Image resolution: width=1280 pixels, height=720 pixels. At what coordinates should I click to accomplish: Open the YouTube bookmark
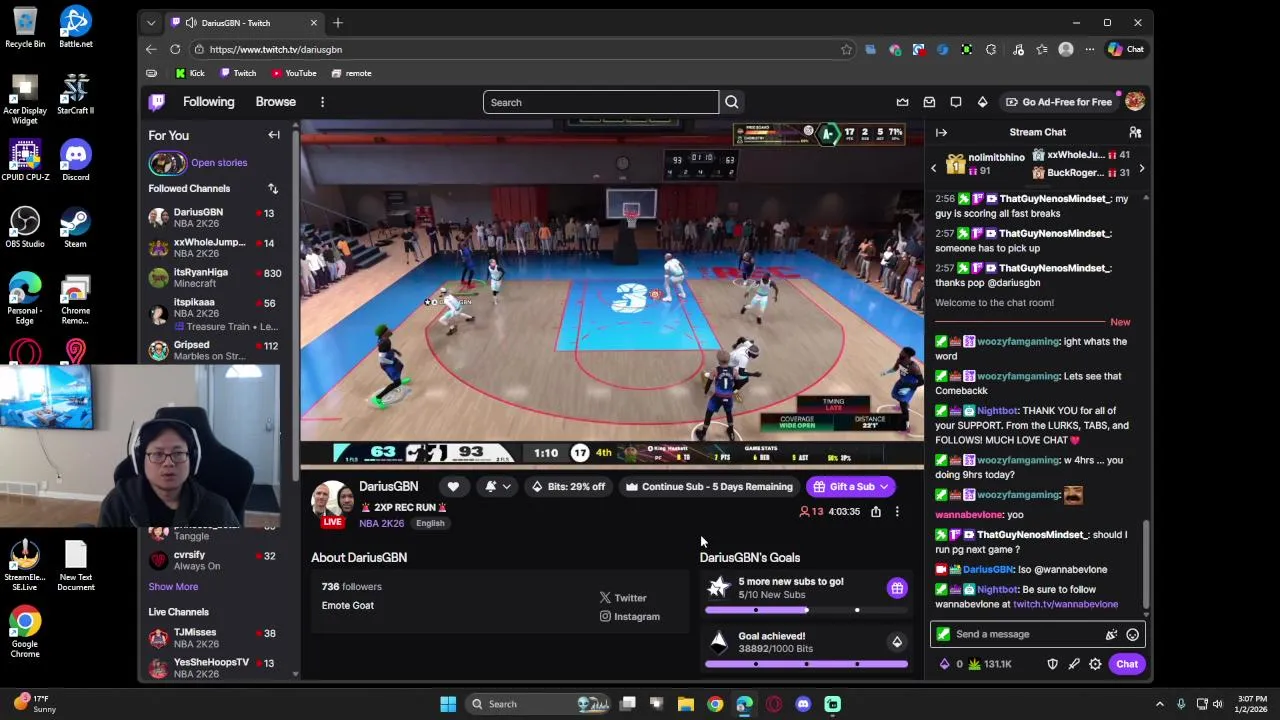tap(294, 73)
